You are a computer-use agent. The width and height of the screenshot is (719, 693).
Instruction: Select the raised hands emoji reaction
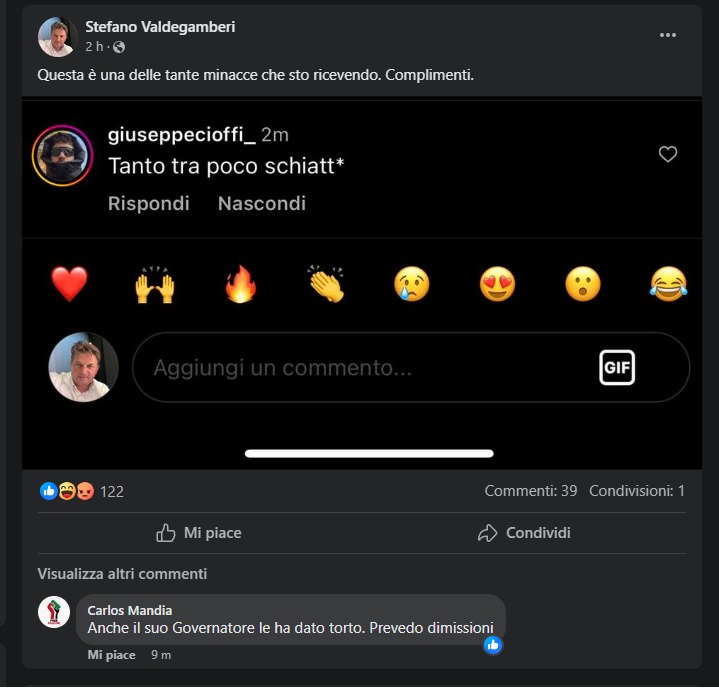[155, 286]
